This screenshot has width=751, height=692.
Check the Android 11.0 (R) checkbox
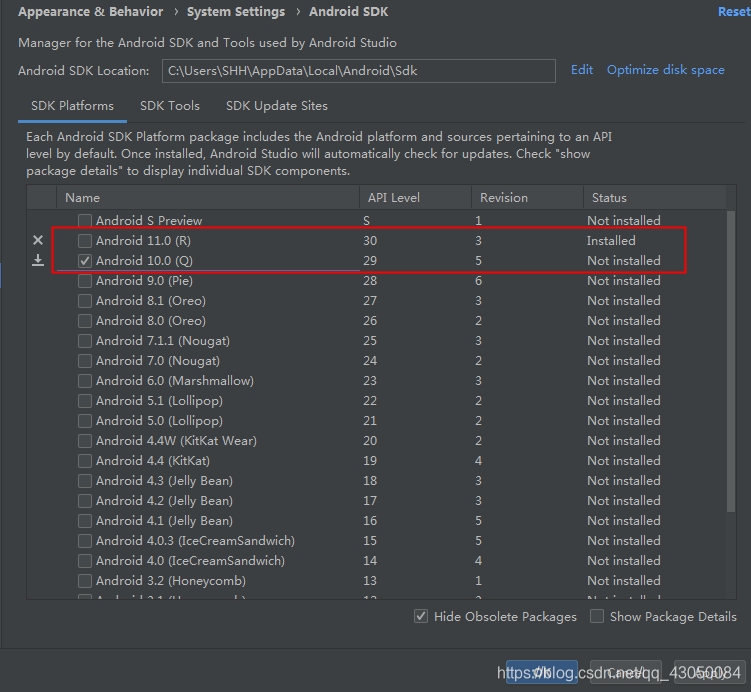point(85,240)
